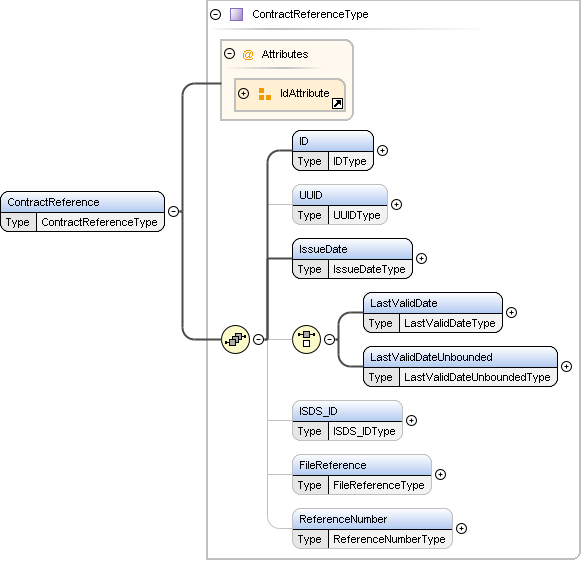Select the choice compositor icon
Image resolution: width=582 pixels, height=561 pixels.
306,339
